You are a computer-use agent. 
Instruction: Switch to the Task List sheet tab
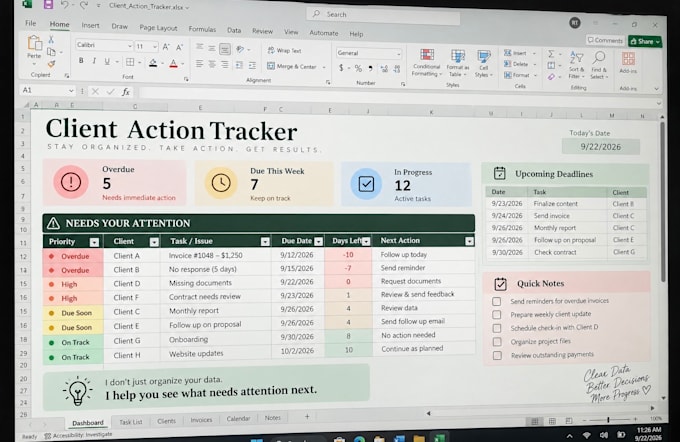tap(131, 422)
